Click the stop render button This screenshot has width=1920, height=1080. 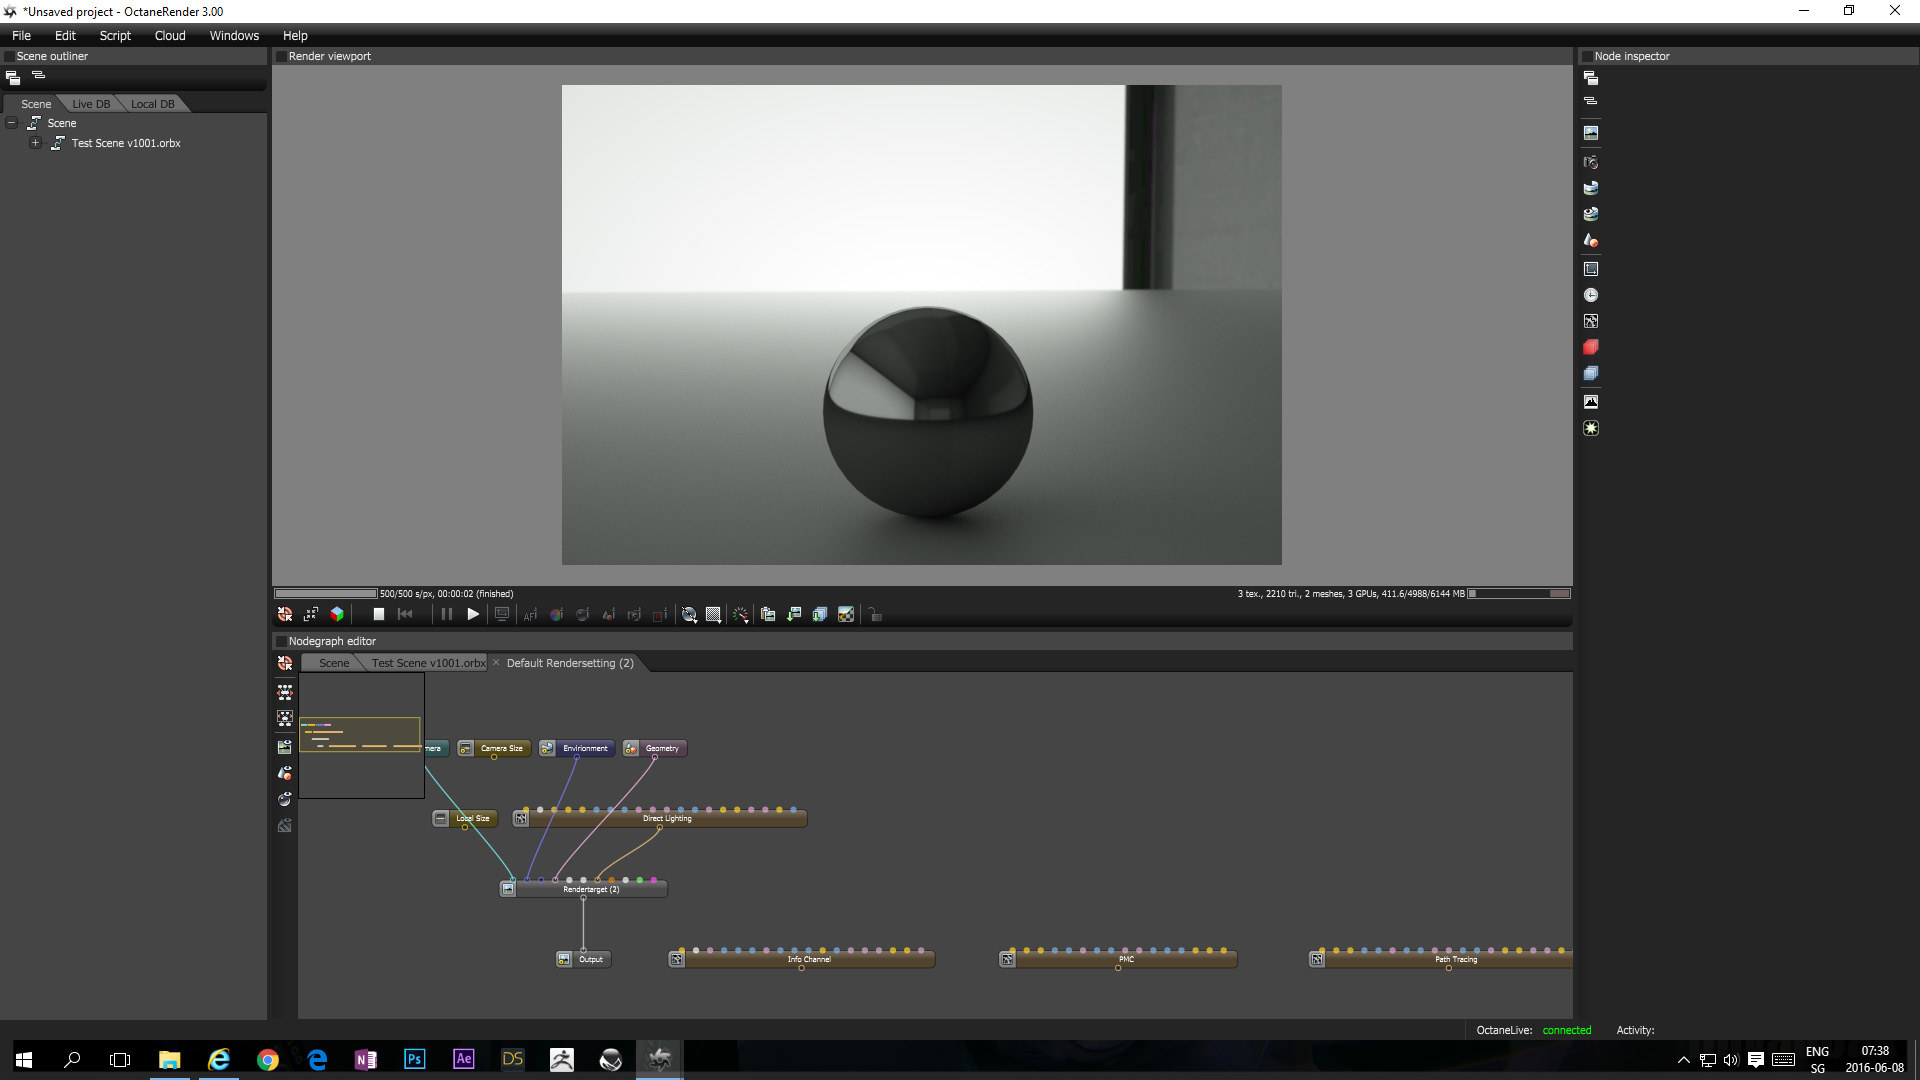[x=379, y=615]
